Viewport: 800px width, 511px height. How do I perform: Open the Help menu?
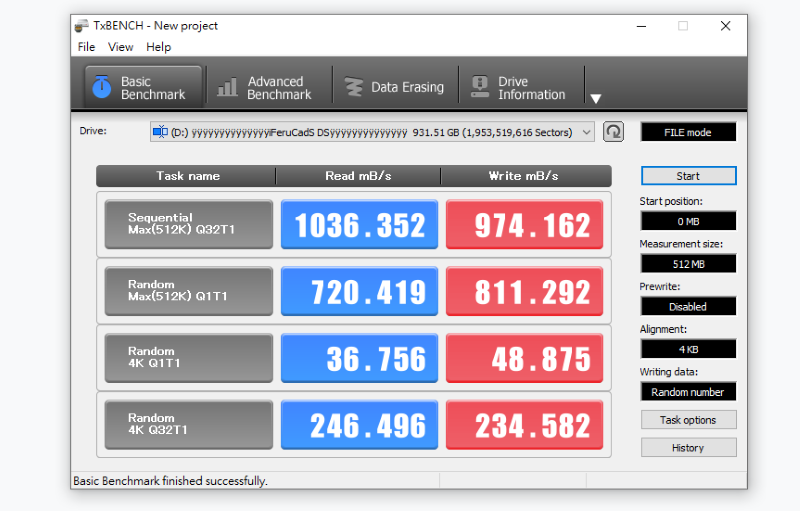[159, 47]
